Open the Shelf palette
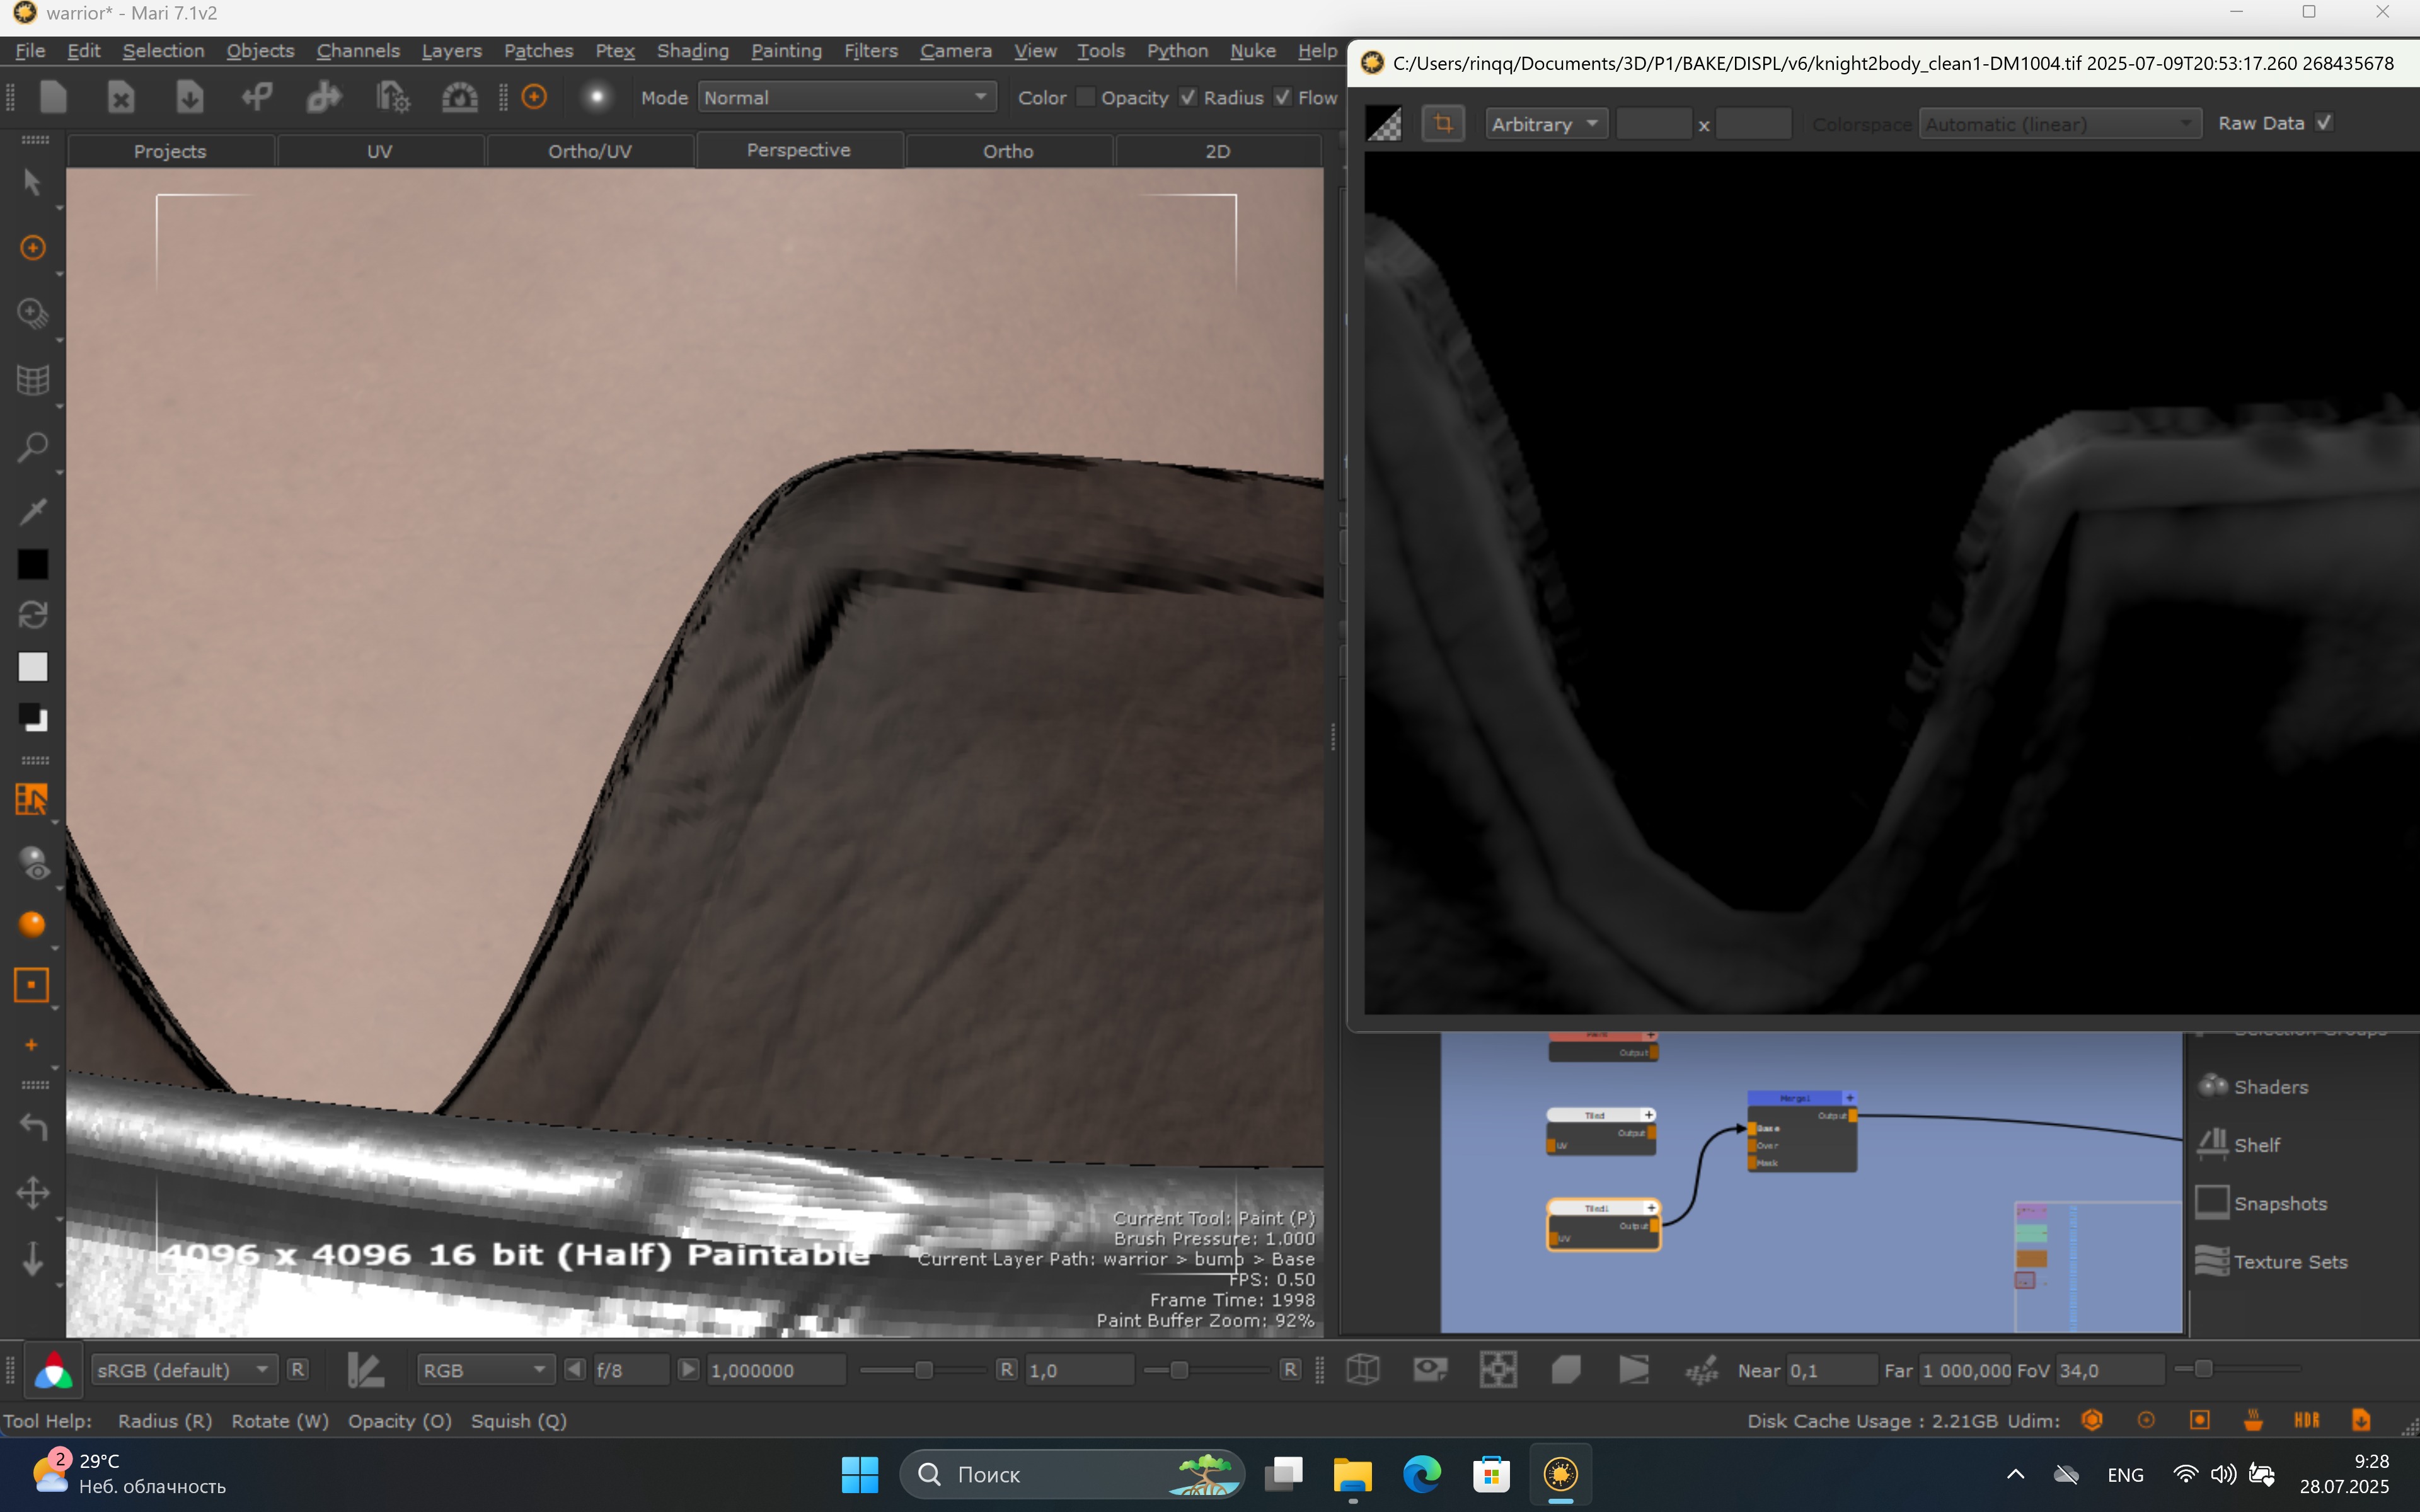Image resolution: width=2420 pixels, height=1512 pixels. coord(2239,1144)
